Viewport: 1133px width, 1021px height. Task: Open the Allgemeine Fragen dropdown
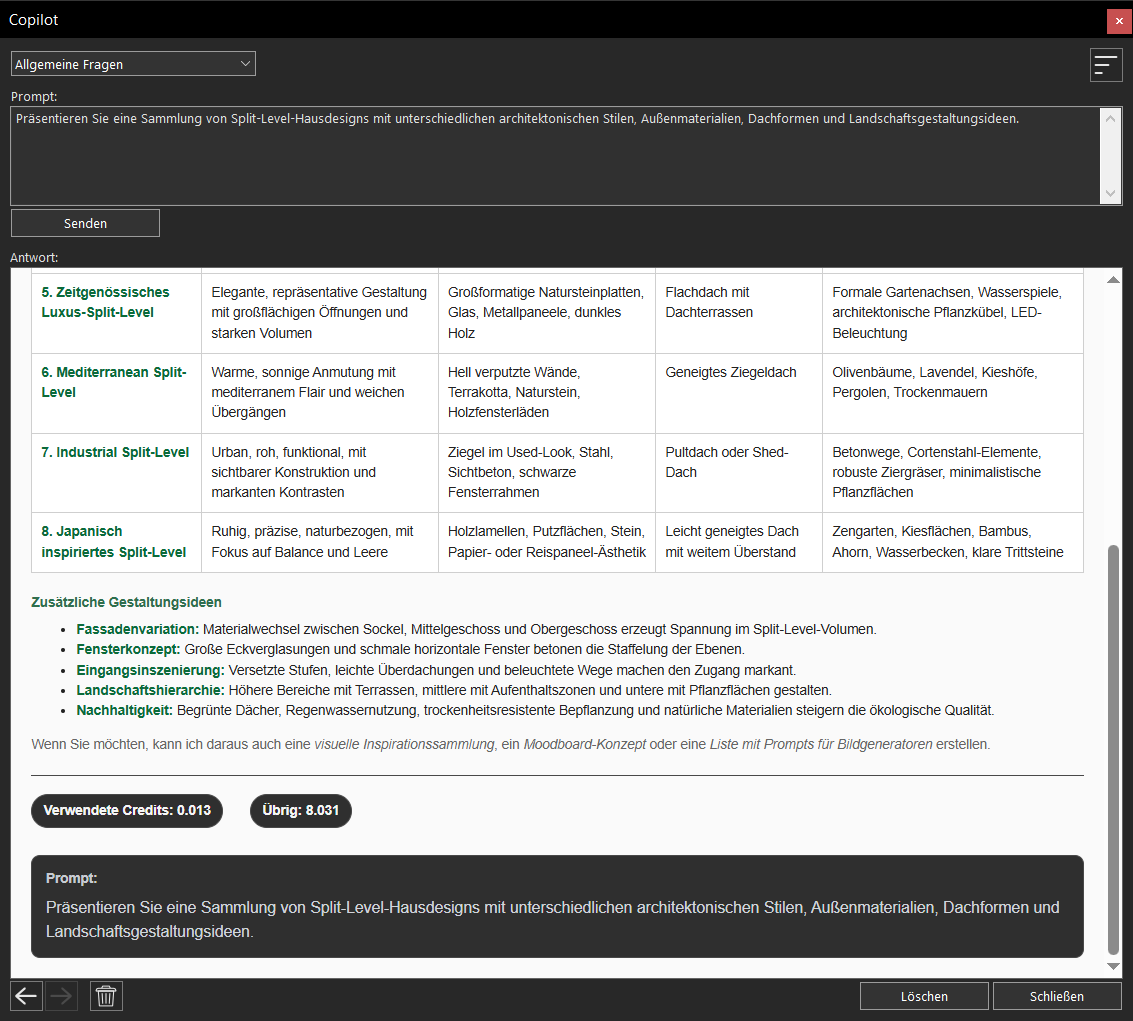coord(133,64)
